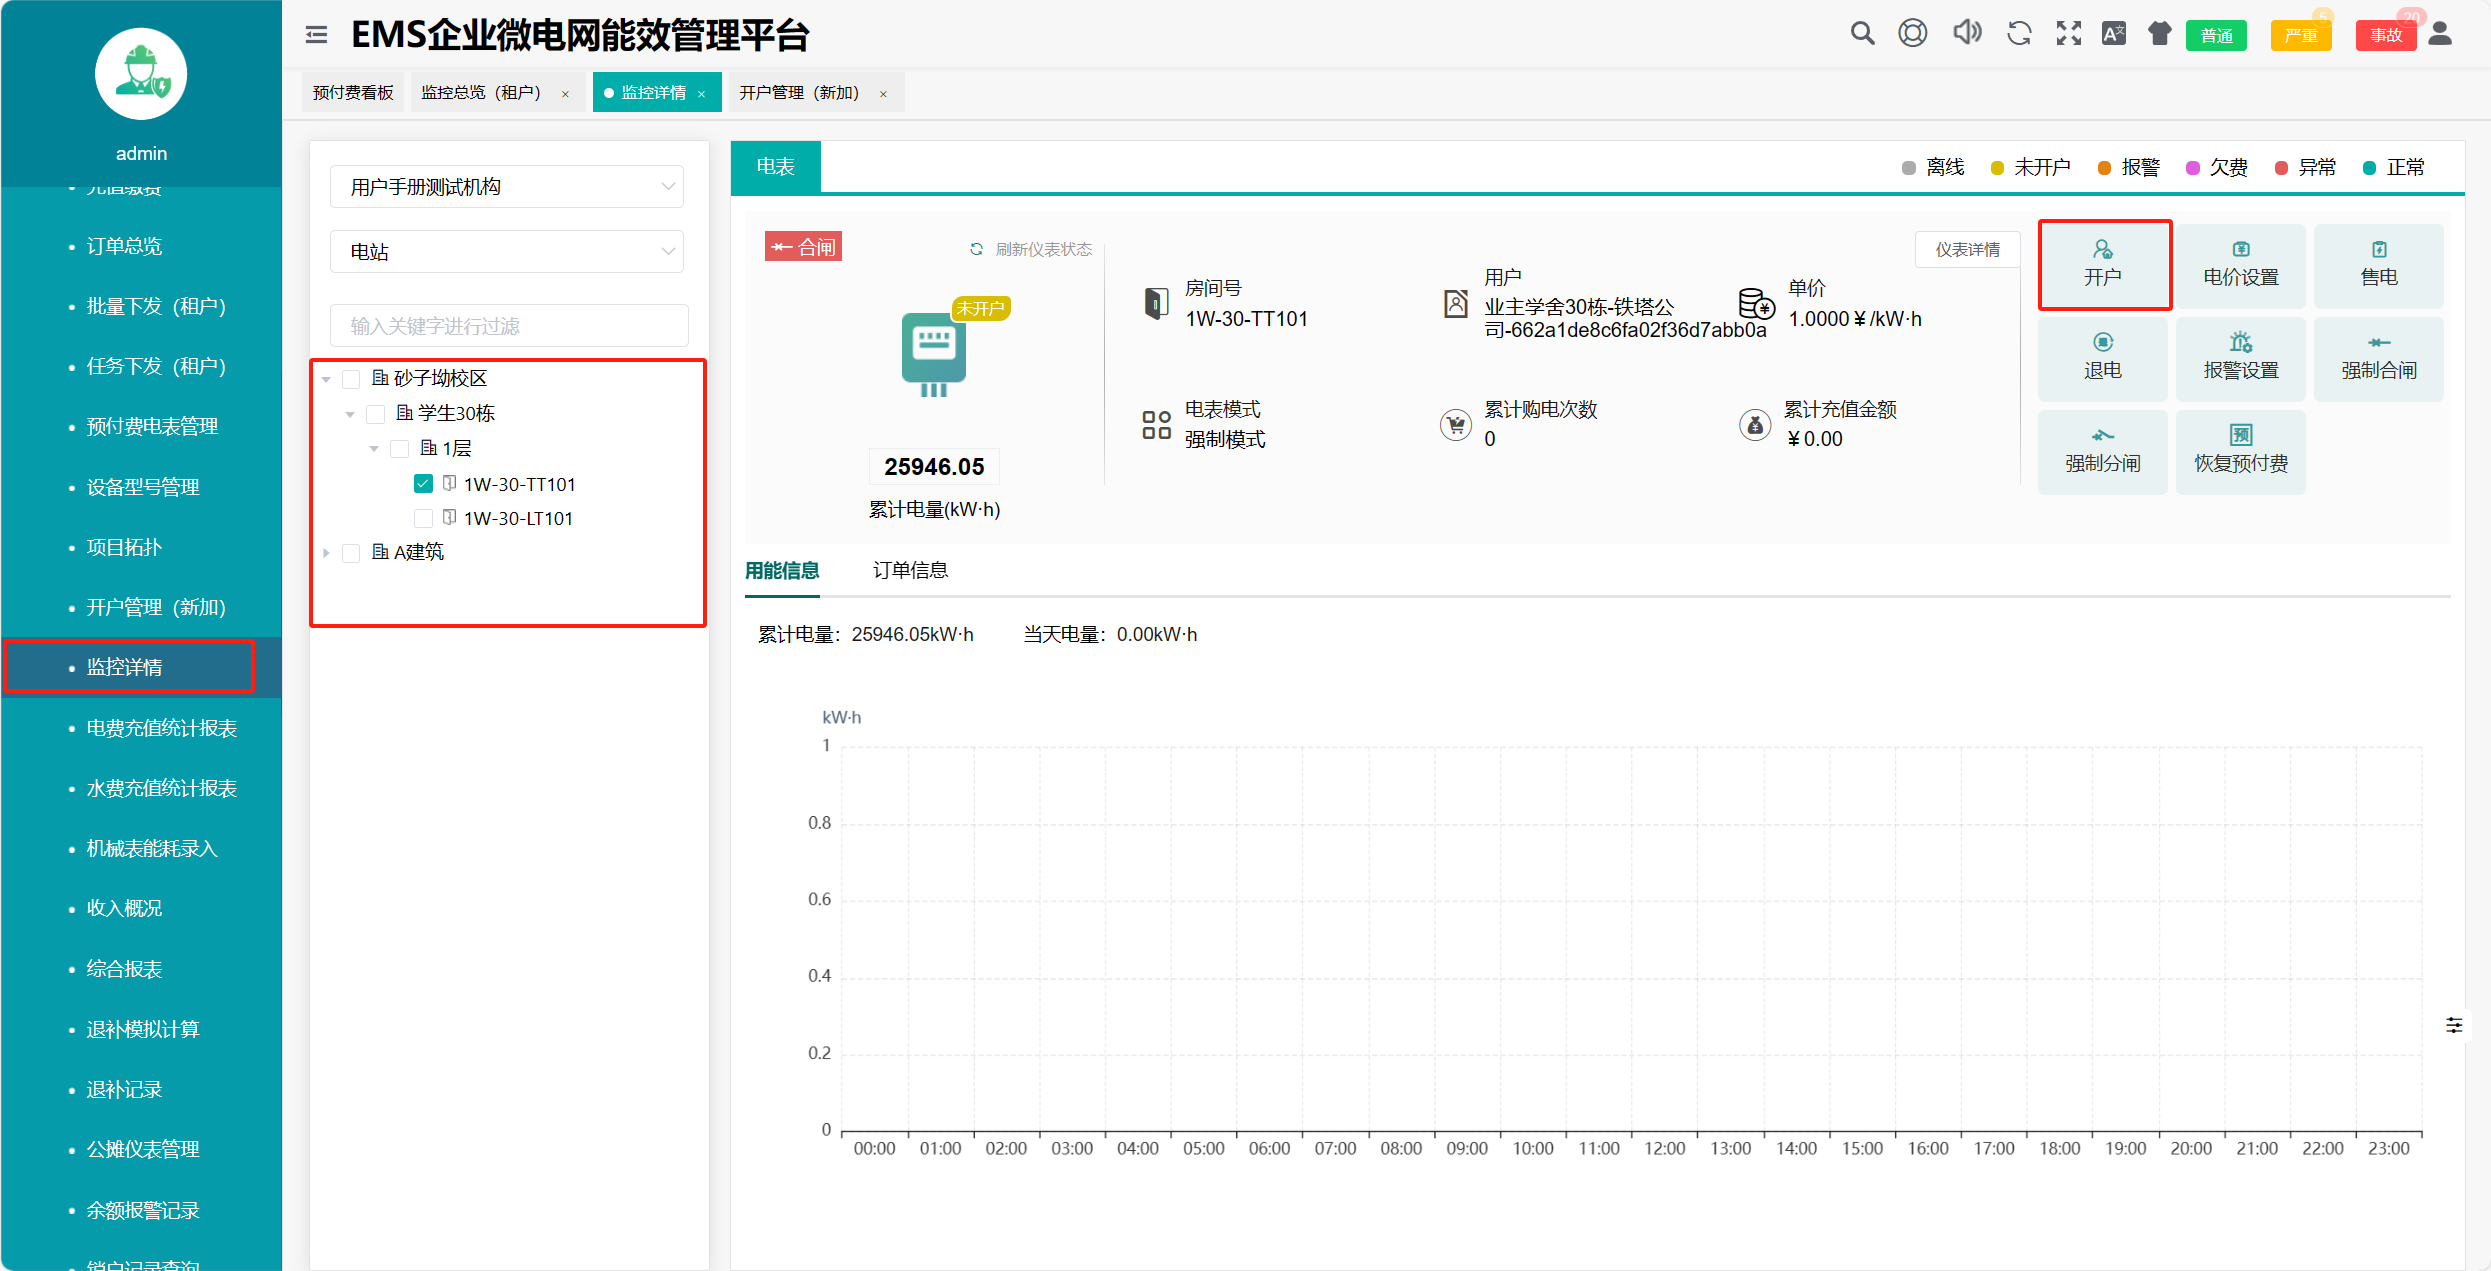Click the keyword filter input field

(508, 326)
